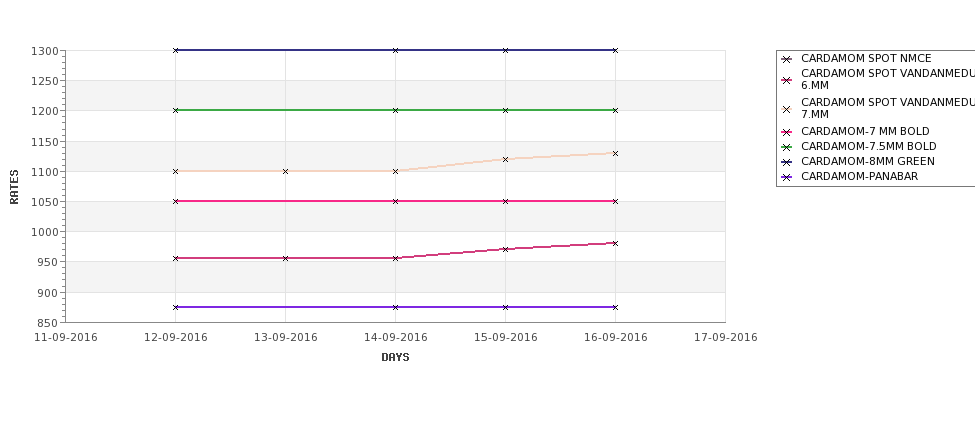
Task: Click the 17-09-2016 x-axis date label
Action: pyautogui.click(x=726, y=338)
